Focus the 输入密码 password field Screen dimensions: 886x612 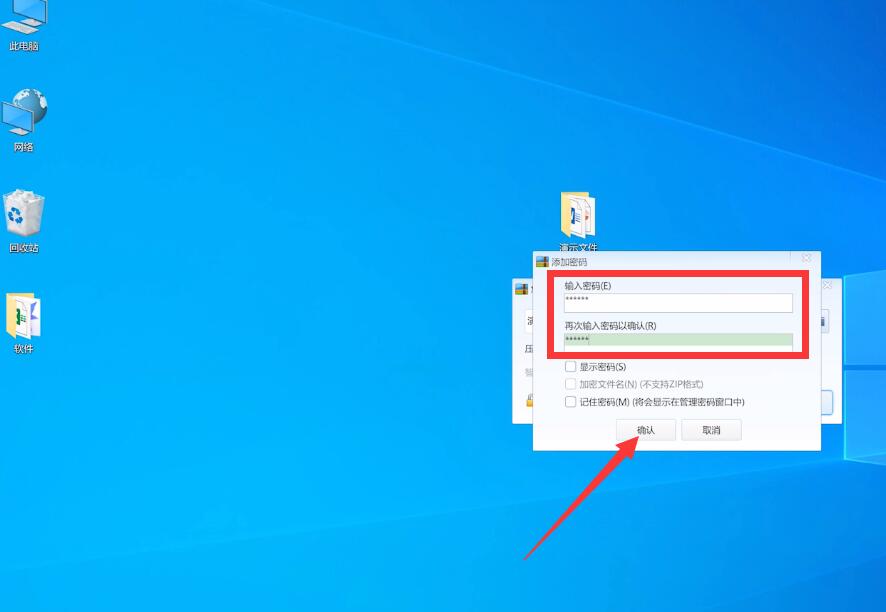pos(678,303)
